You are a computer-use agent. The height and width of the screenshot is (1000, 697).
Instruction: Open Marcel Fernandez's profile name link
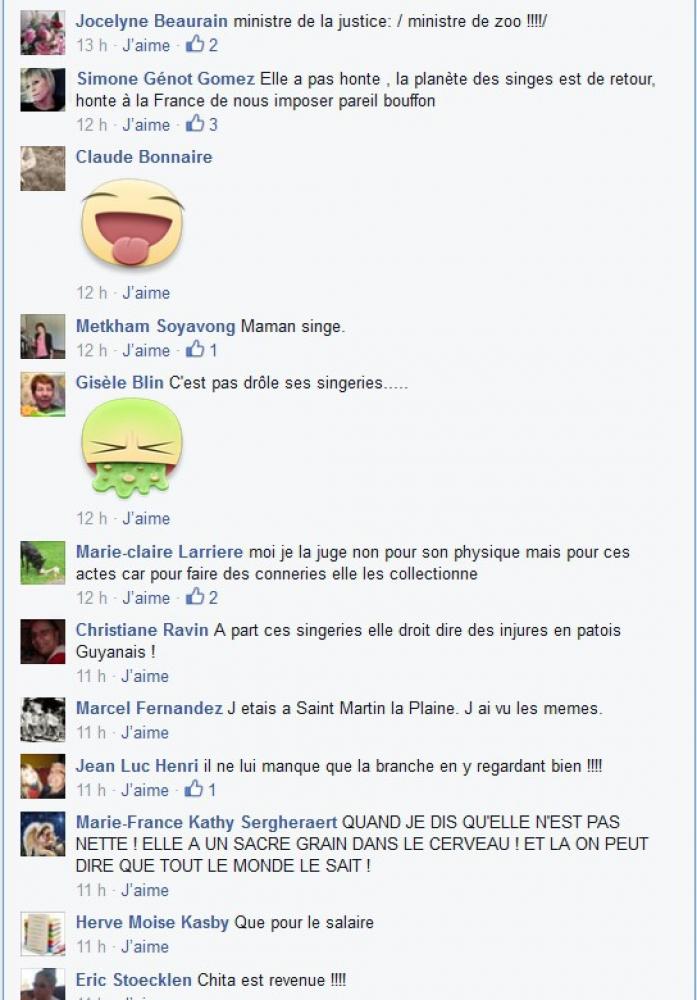click(x=149, y=708)
